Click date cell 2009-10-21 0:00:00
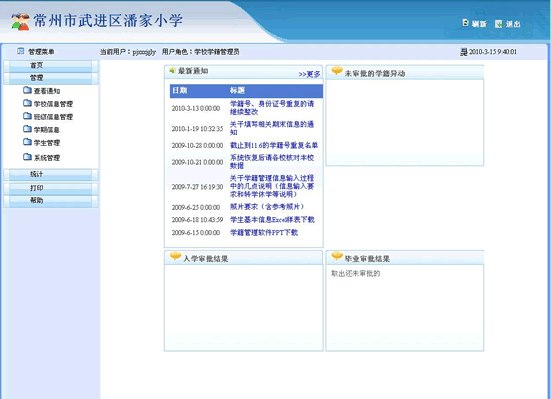The width and height of the screenshot is (551, 399). click(x=197, y=162)
